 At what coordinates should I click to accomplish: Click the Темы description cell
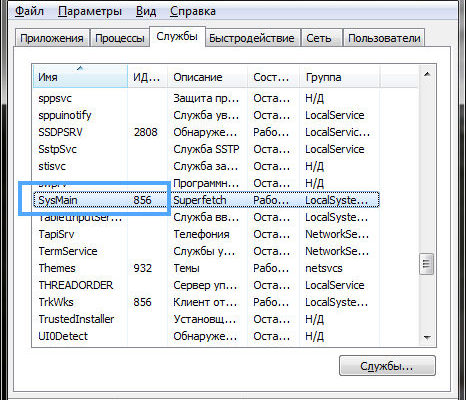(186, 268)
